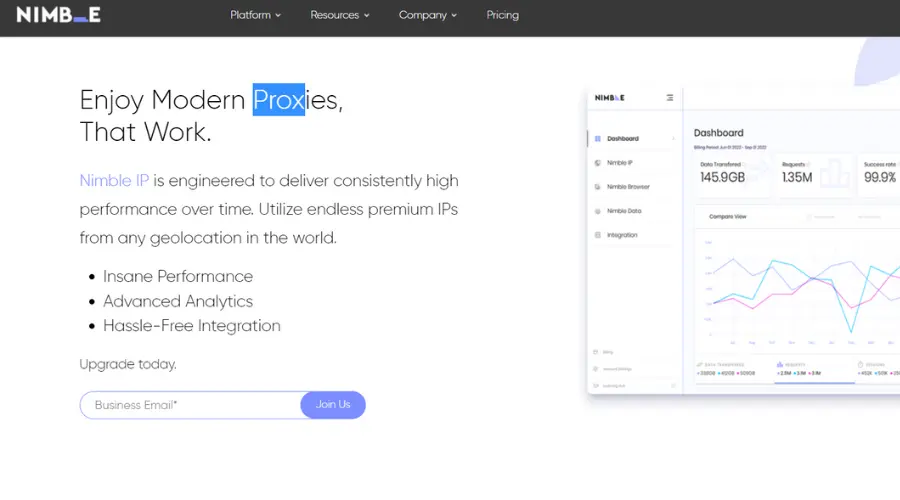This screenshot has height=500, width=900.
Task: Follow the Nimble IP link
Action: pos(114,181)
